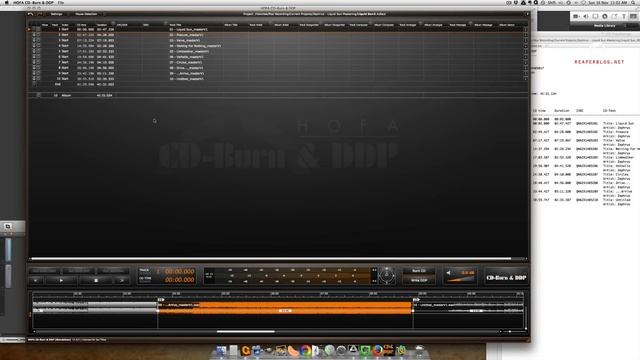Open the text properties T icon in right window
This screenshot has height=360, width=640.
point(624,16)
